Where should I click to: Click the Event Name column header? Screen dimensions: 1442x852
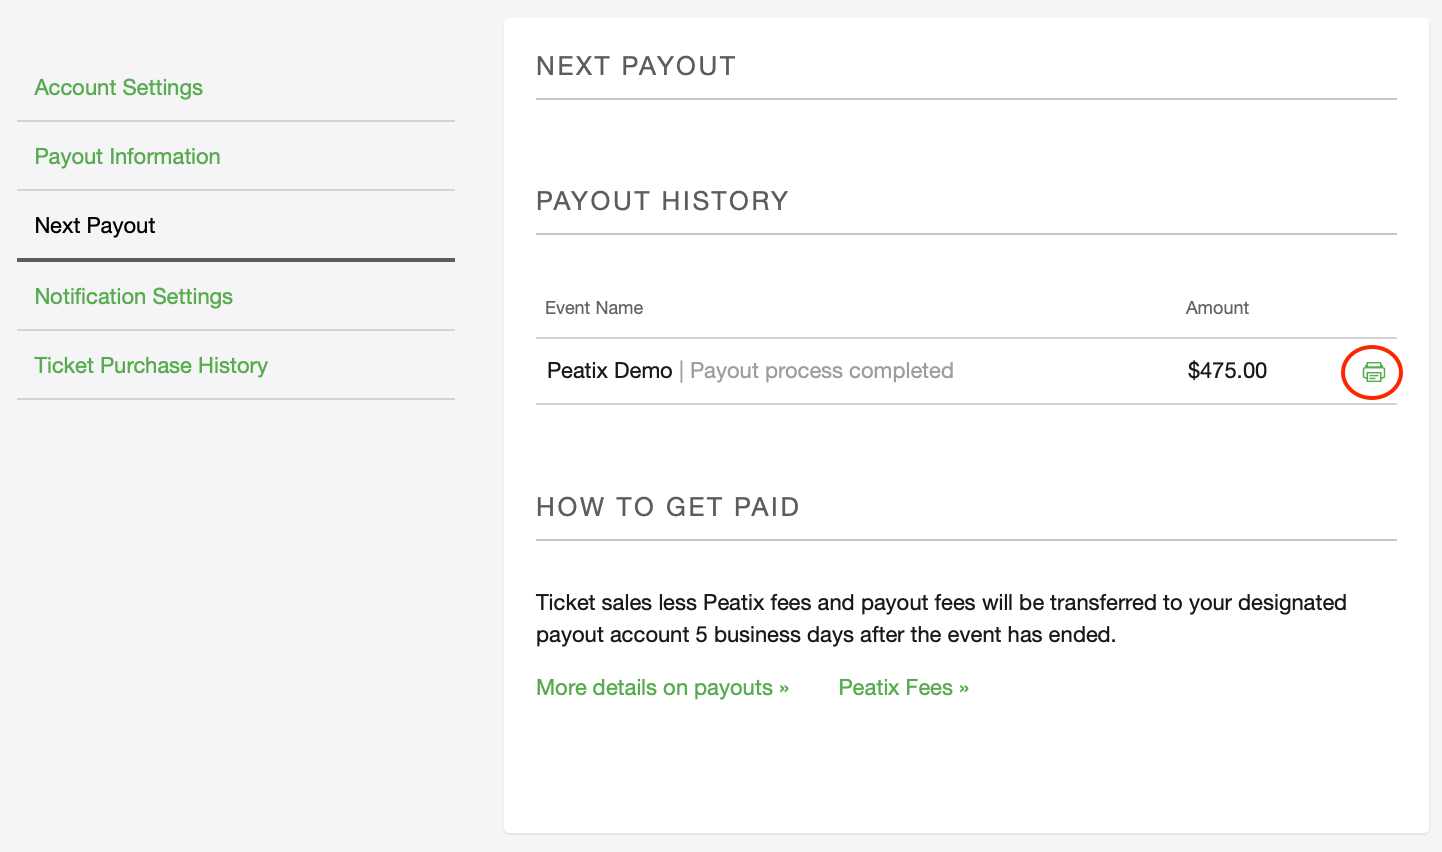[594, 308]
